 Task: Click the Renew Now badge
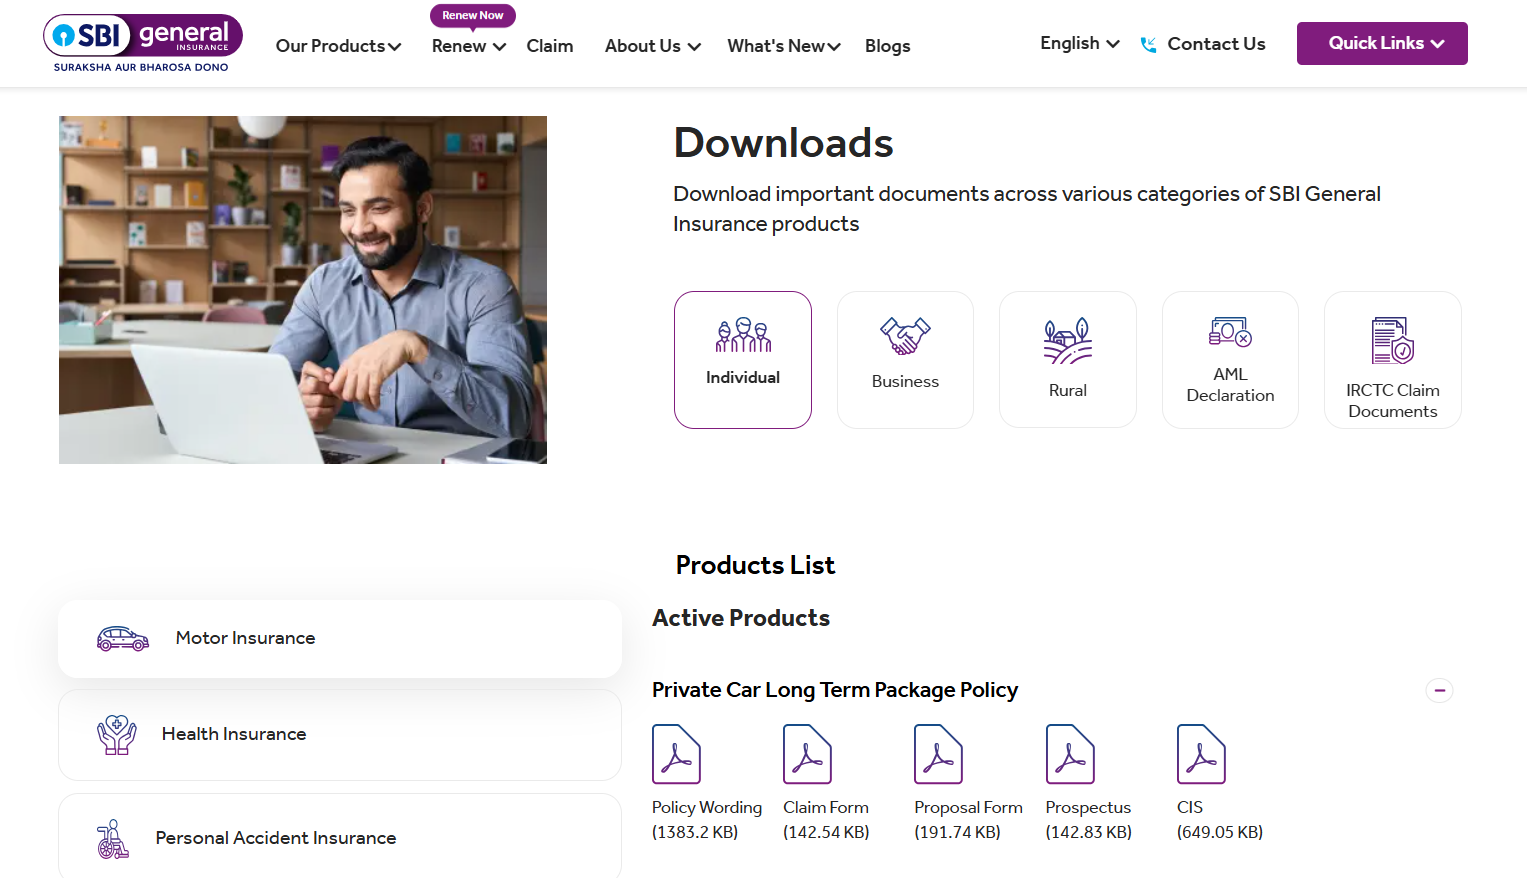coord(472,15)
